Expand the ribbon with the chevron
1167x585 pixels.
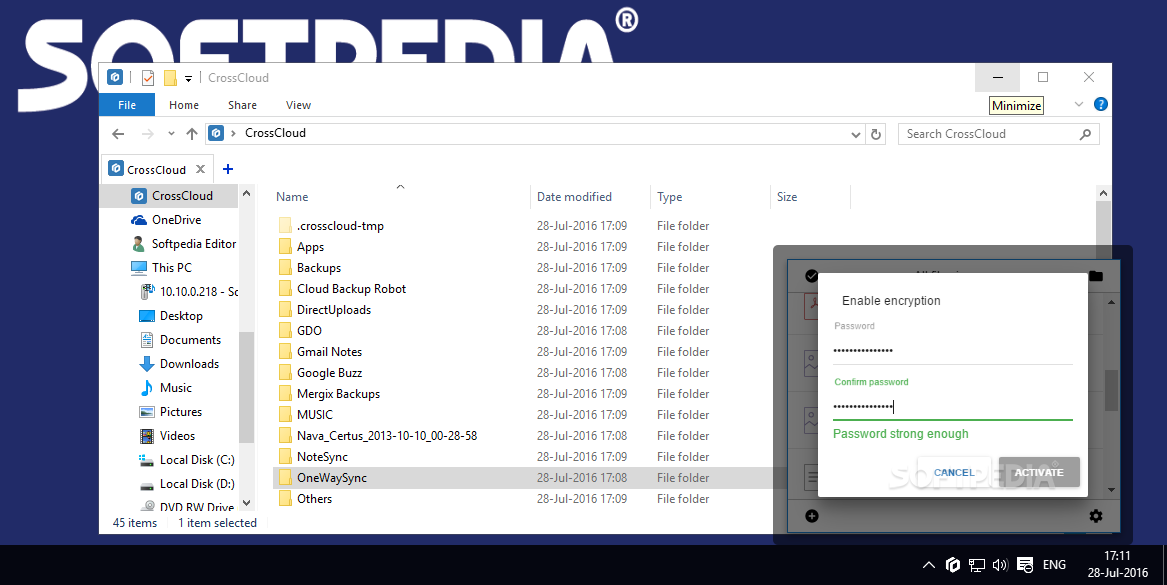click(1078, 104)
